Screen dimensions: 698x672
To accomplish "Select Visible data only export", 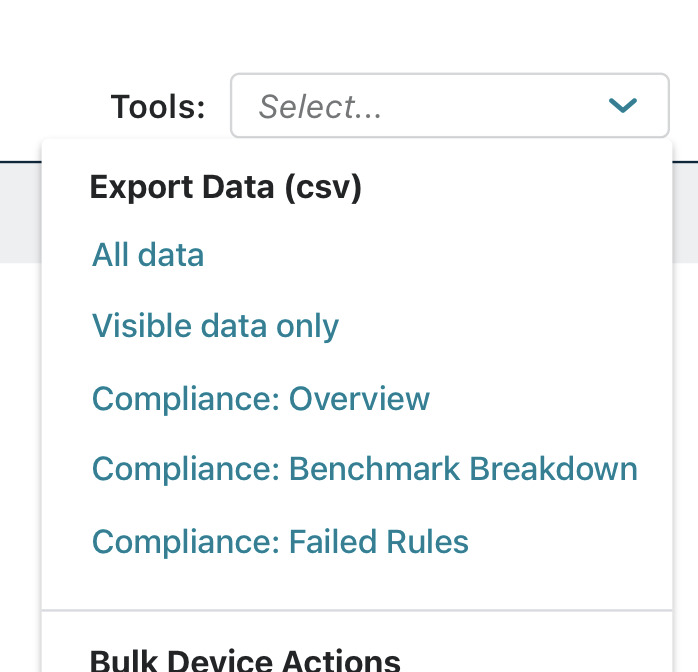I will [x=215, y=326].
